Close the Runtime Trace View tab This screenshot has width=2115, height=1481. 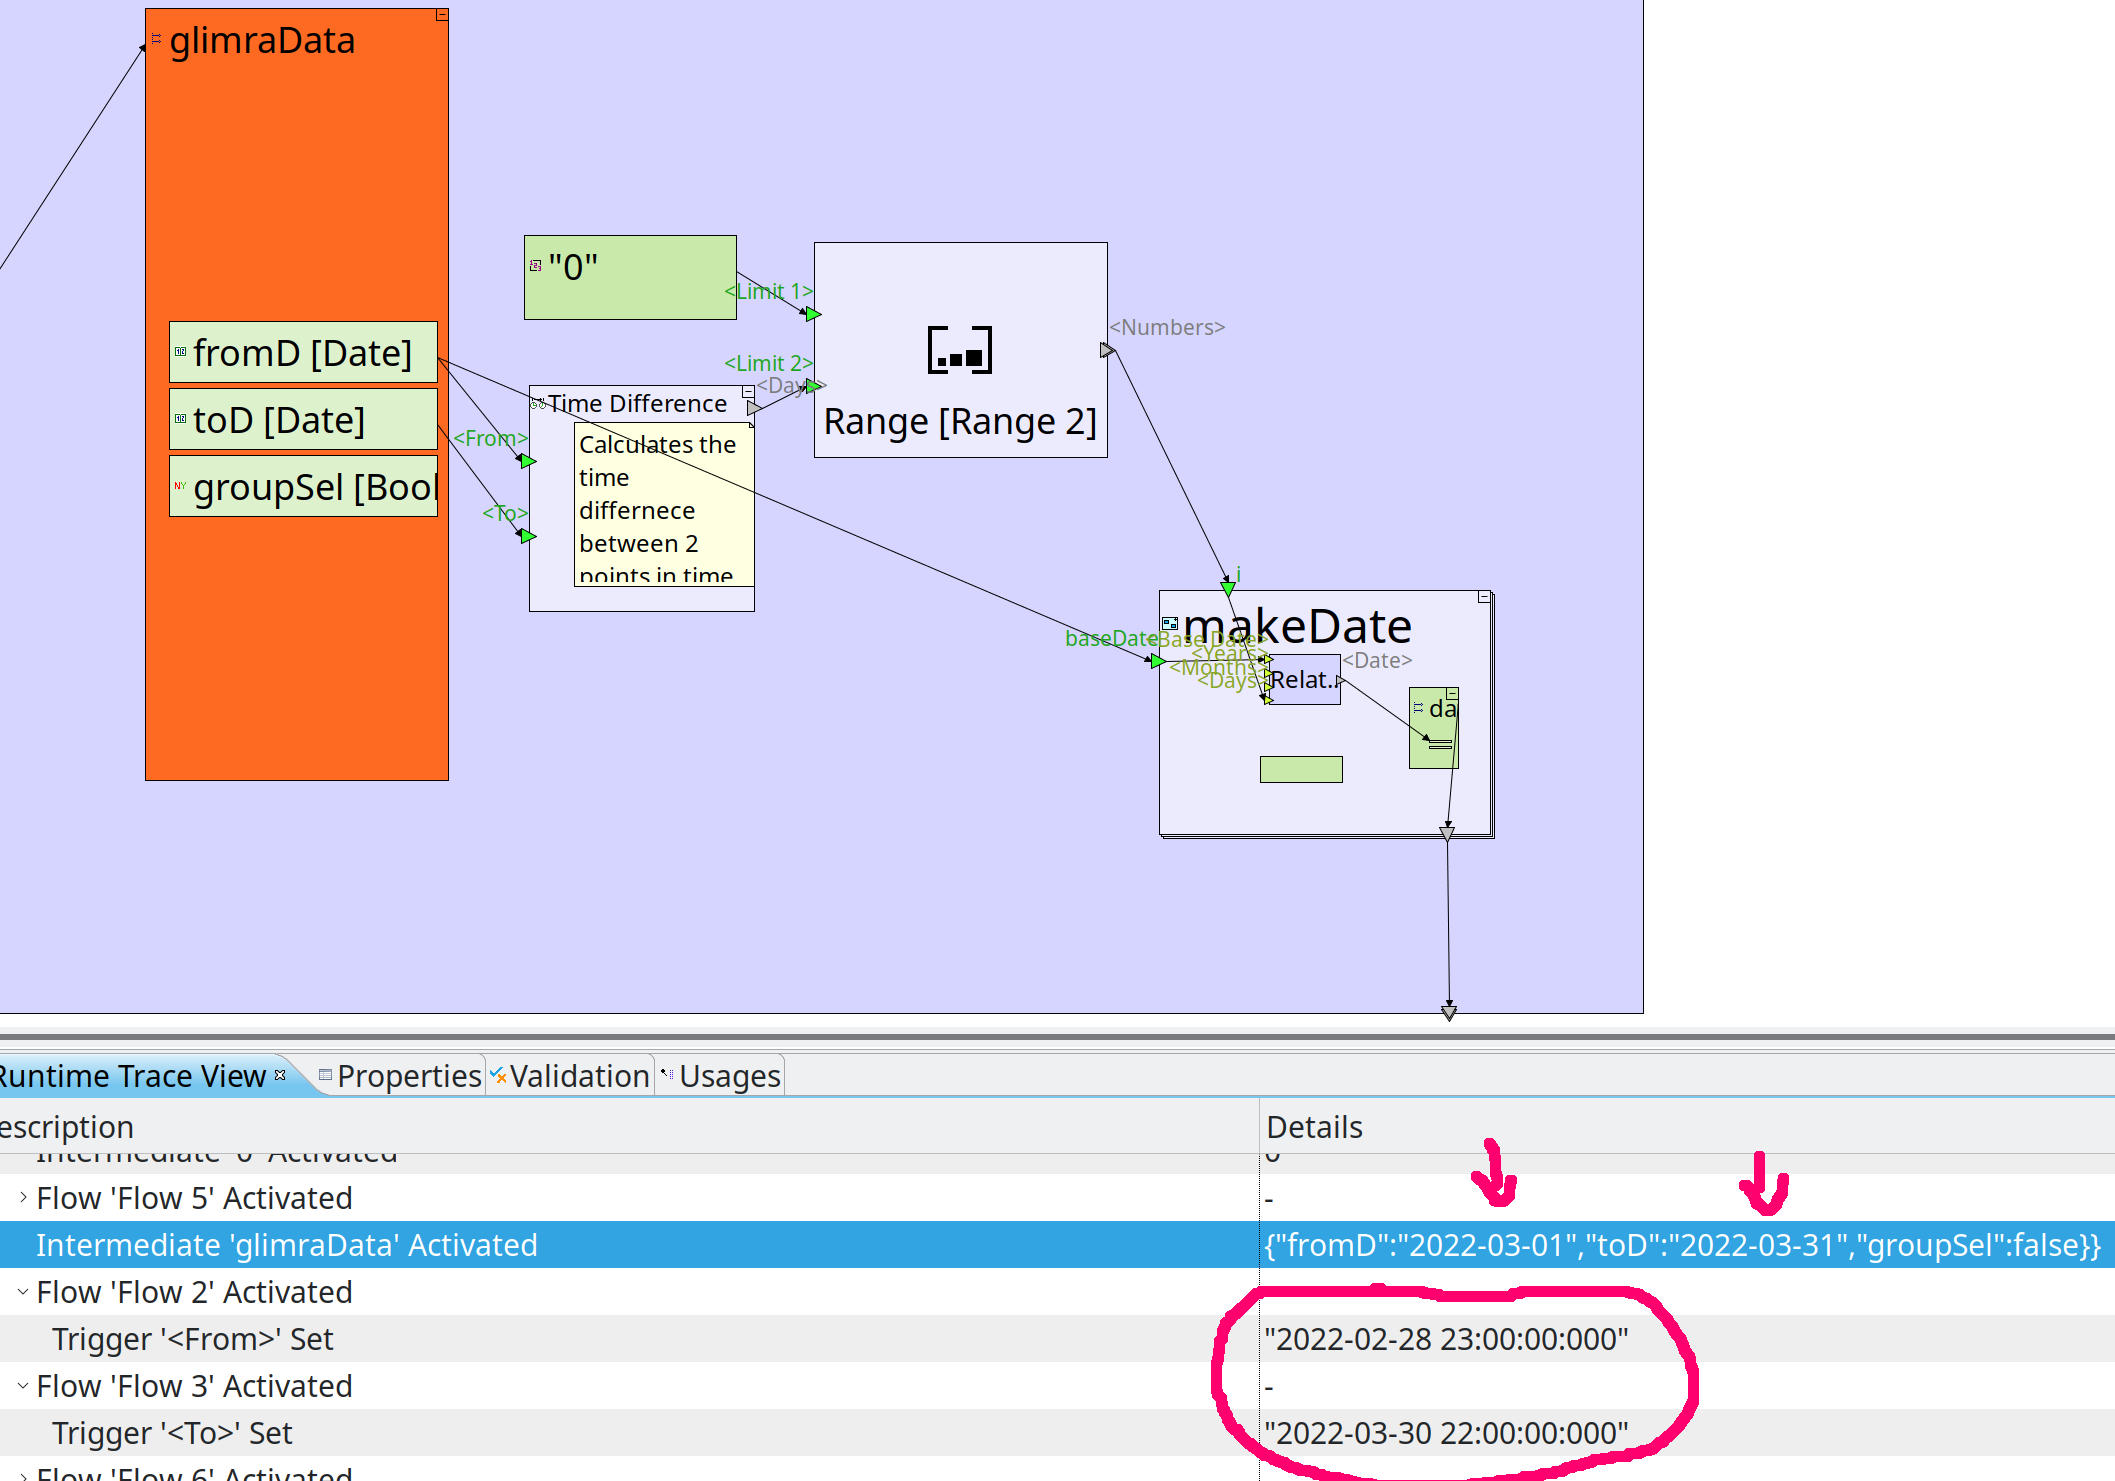[280, 1075]
